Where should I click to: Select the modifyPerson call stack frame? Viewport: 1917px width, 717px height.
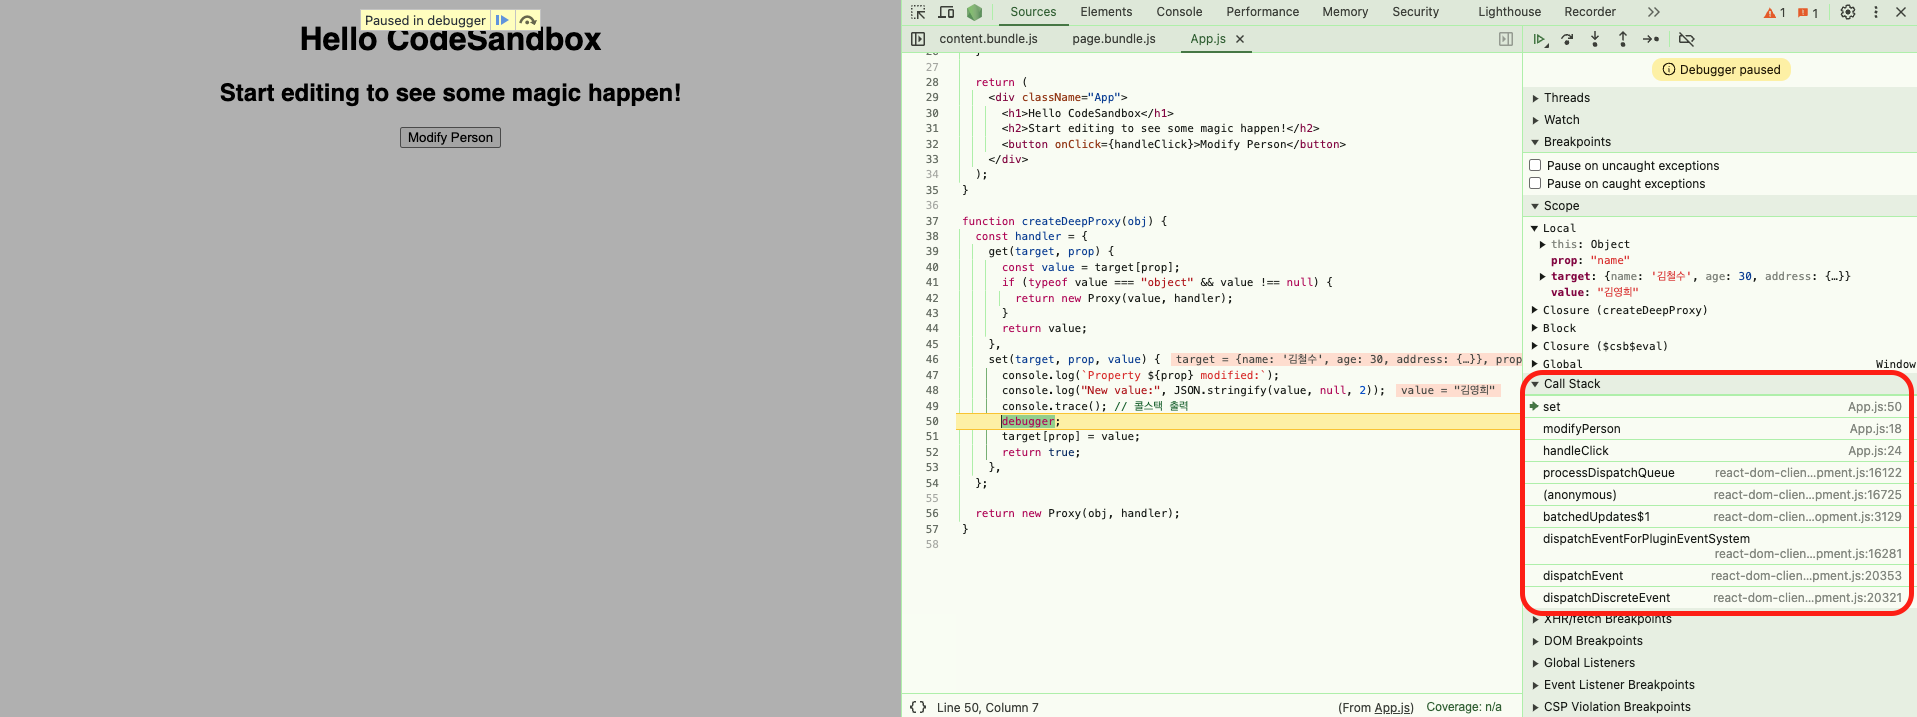coord(1718,429)
